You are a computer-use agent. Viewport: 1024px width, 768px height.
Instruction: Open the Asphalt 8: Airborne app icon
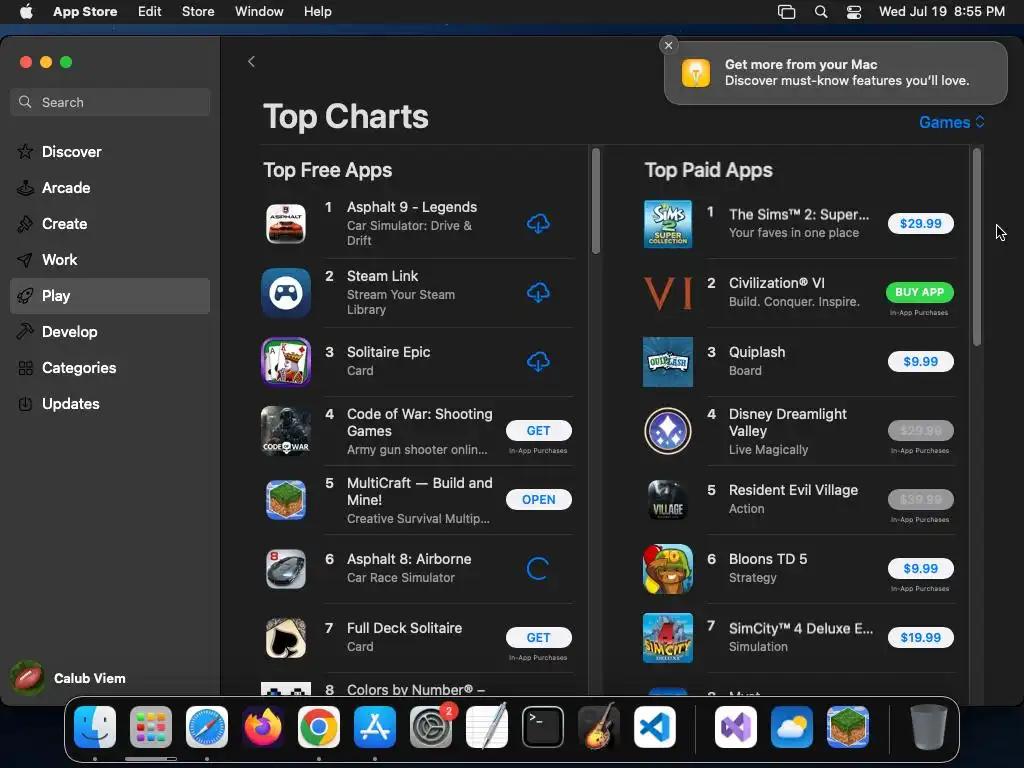click(286, 569)
